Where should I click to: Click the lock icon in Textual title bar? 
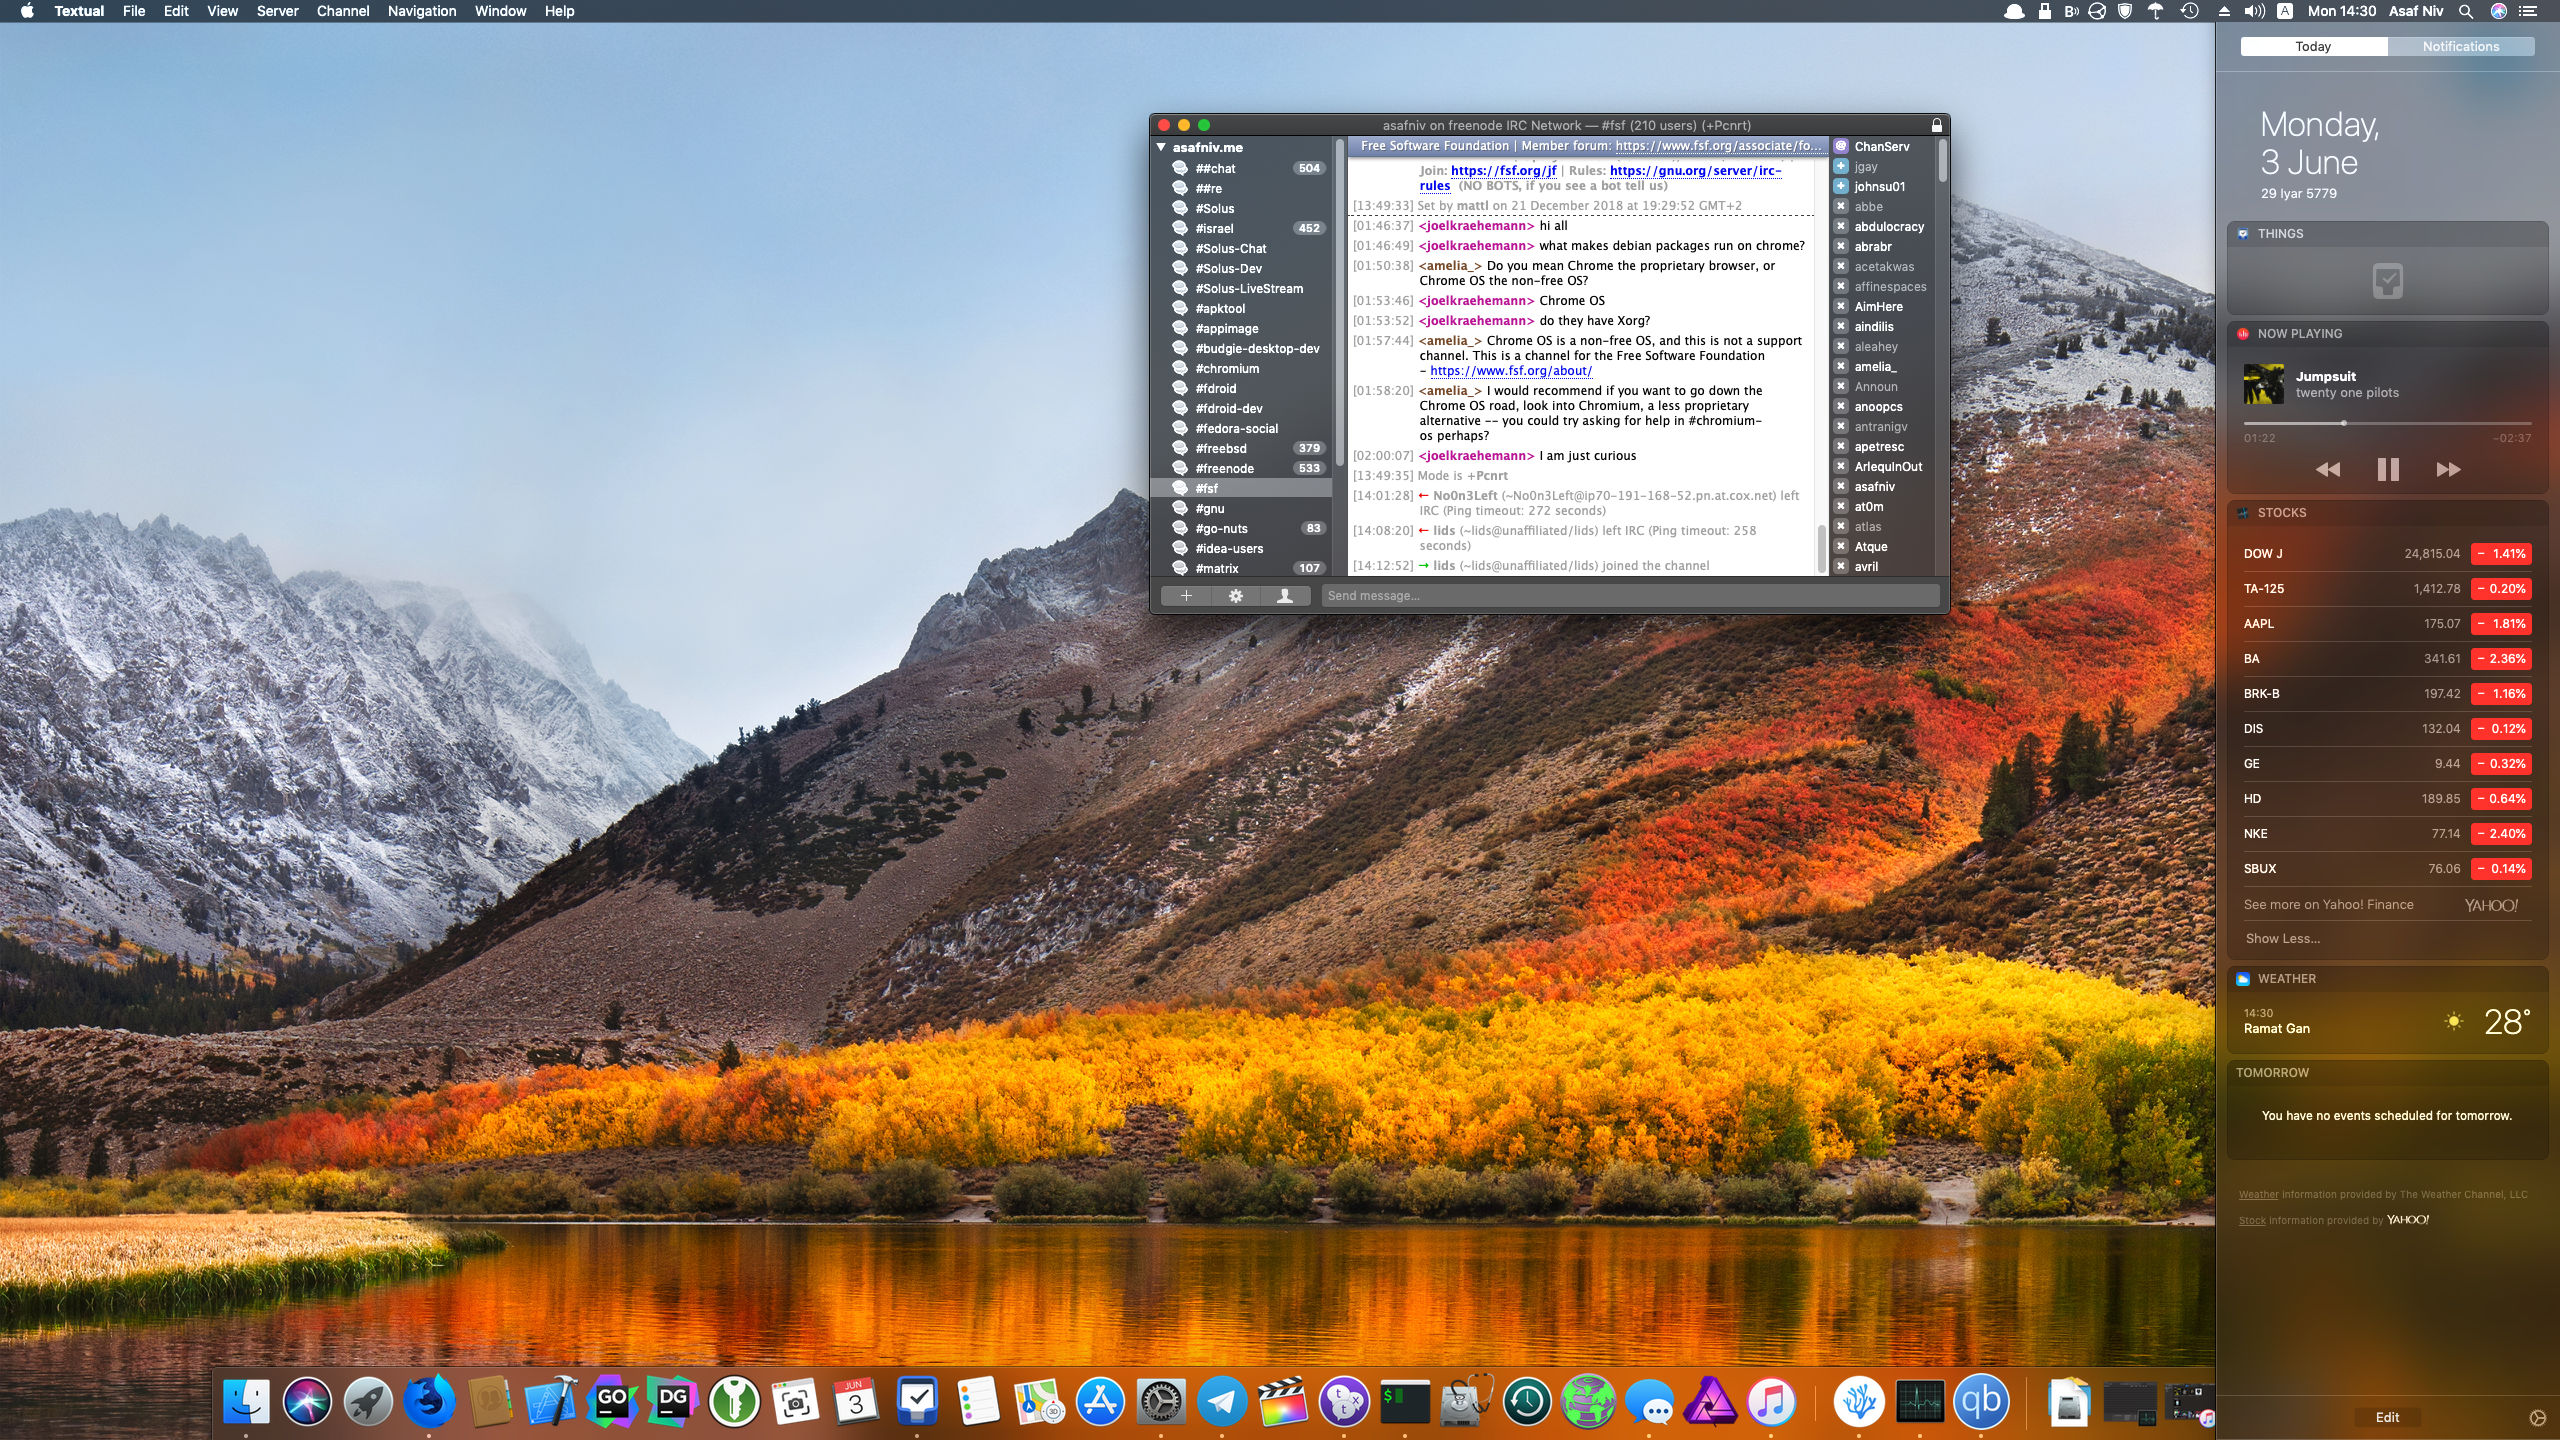(x=1936, y=125)
